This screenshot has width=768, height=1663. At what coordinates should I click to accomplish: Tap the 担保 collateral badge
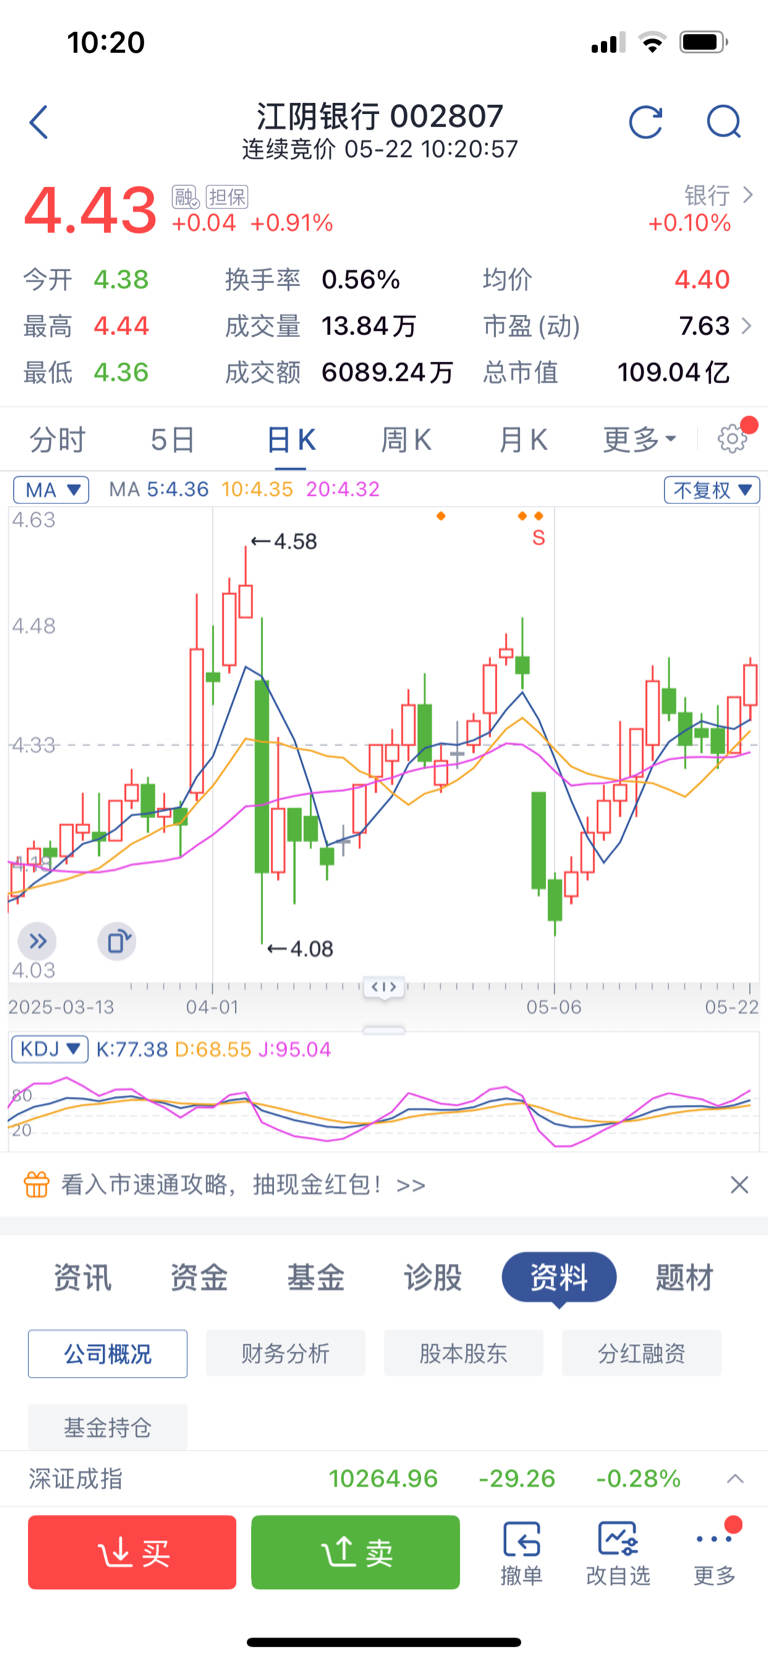(x=227, y=196)
